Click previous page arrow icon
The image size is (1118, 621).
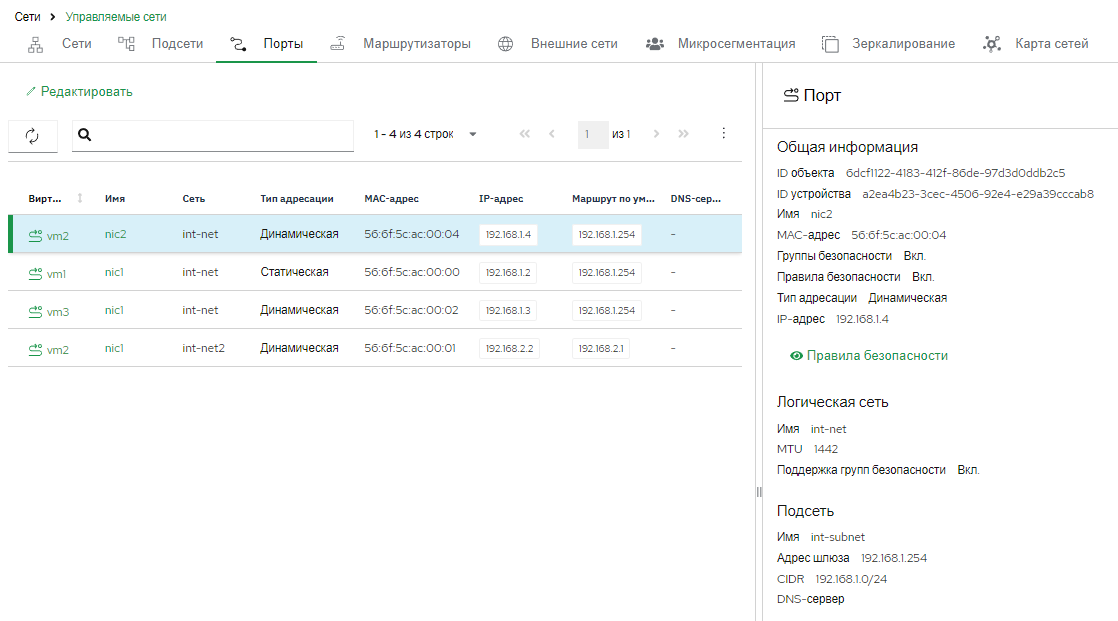click(552, 133)
